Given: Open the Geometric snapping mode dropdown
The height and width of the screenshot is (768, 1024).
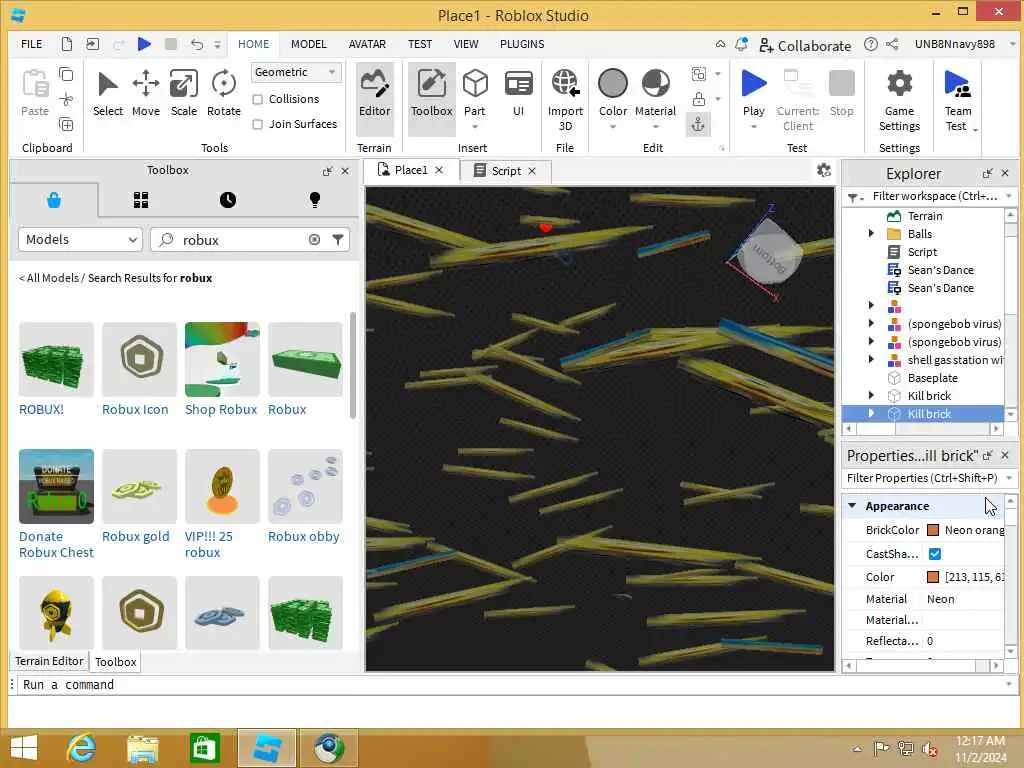Looking at the screenshot, I should pyautogui.click(x=296, y=72).
